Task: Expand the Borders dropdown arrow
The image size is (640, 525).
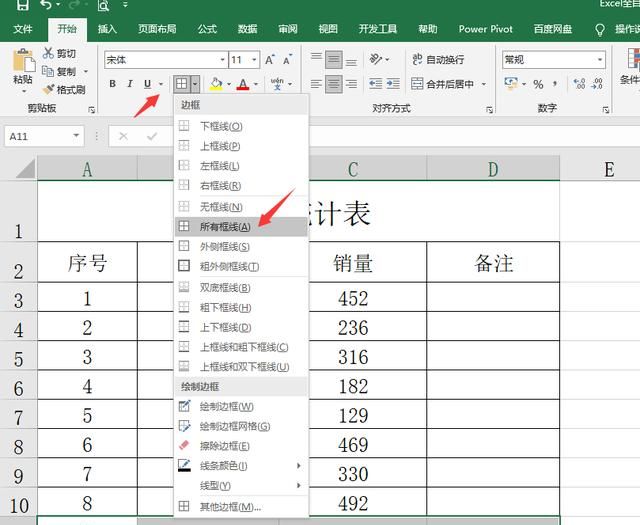Action: click(195, 84)
